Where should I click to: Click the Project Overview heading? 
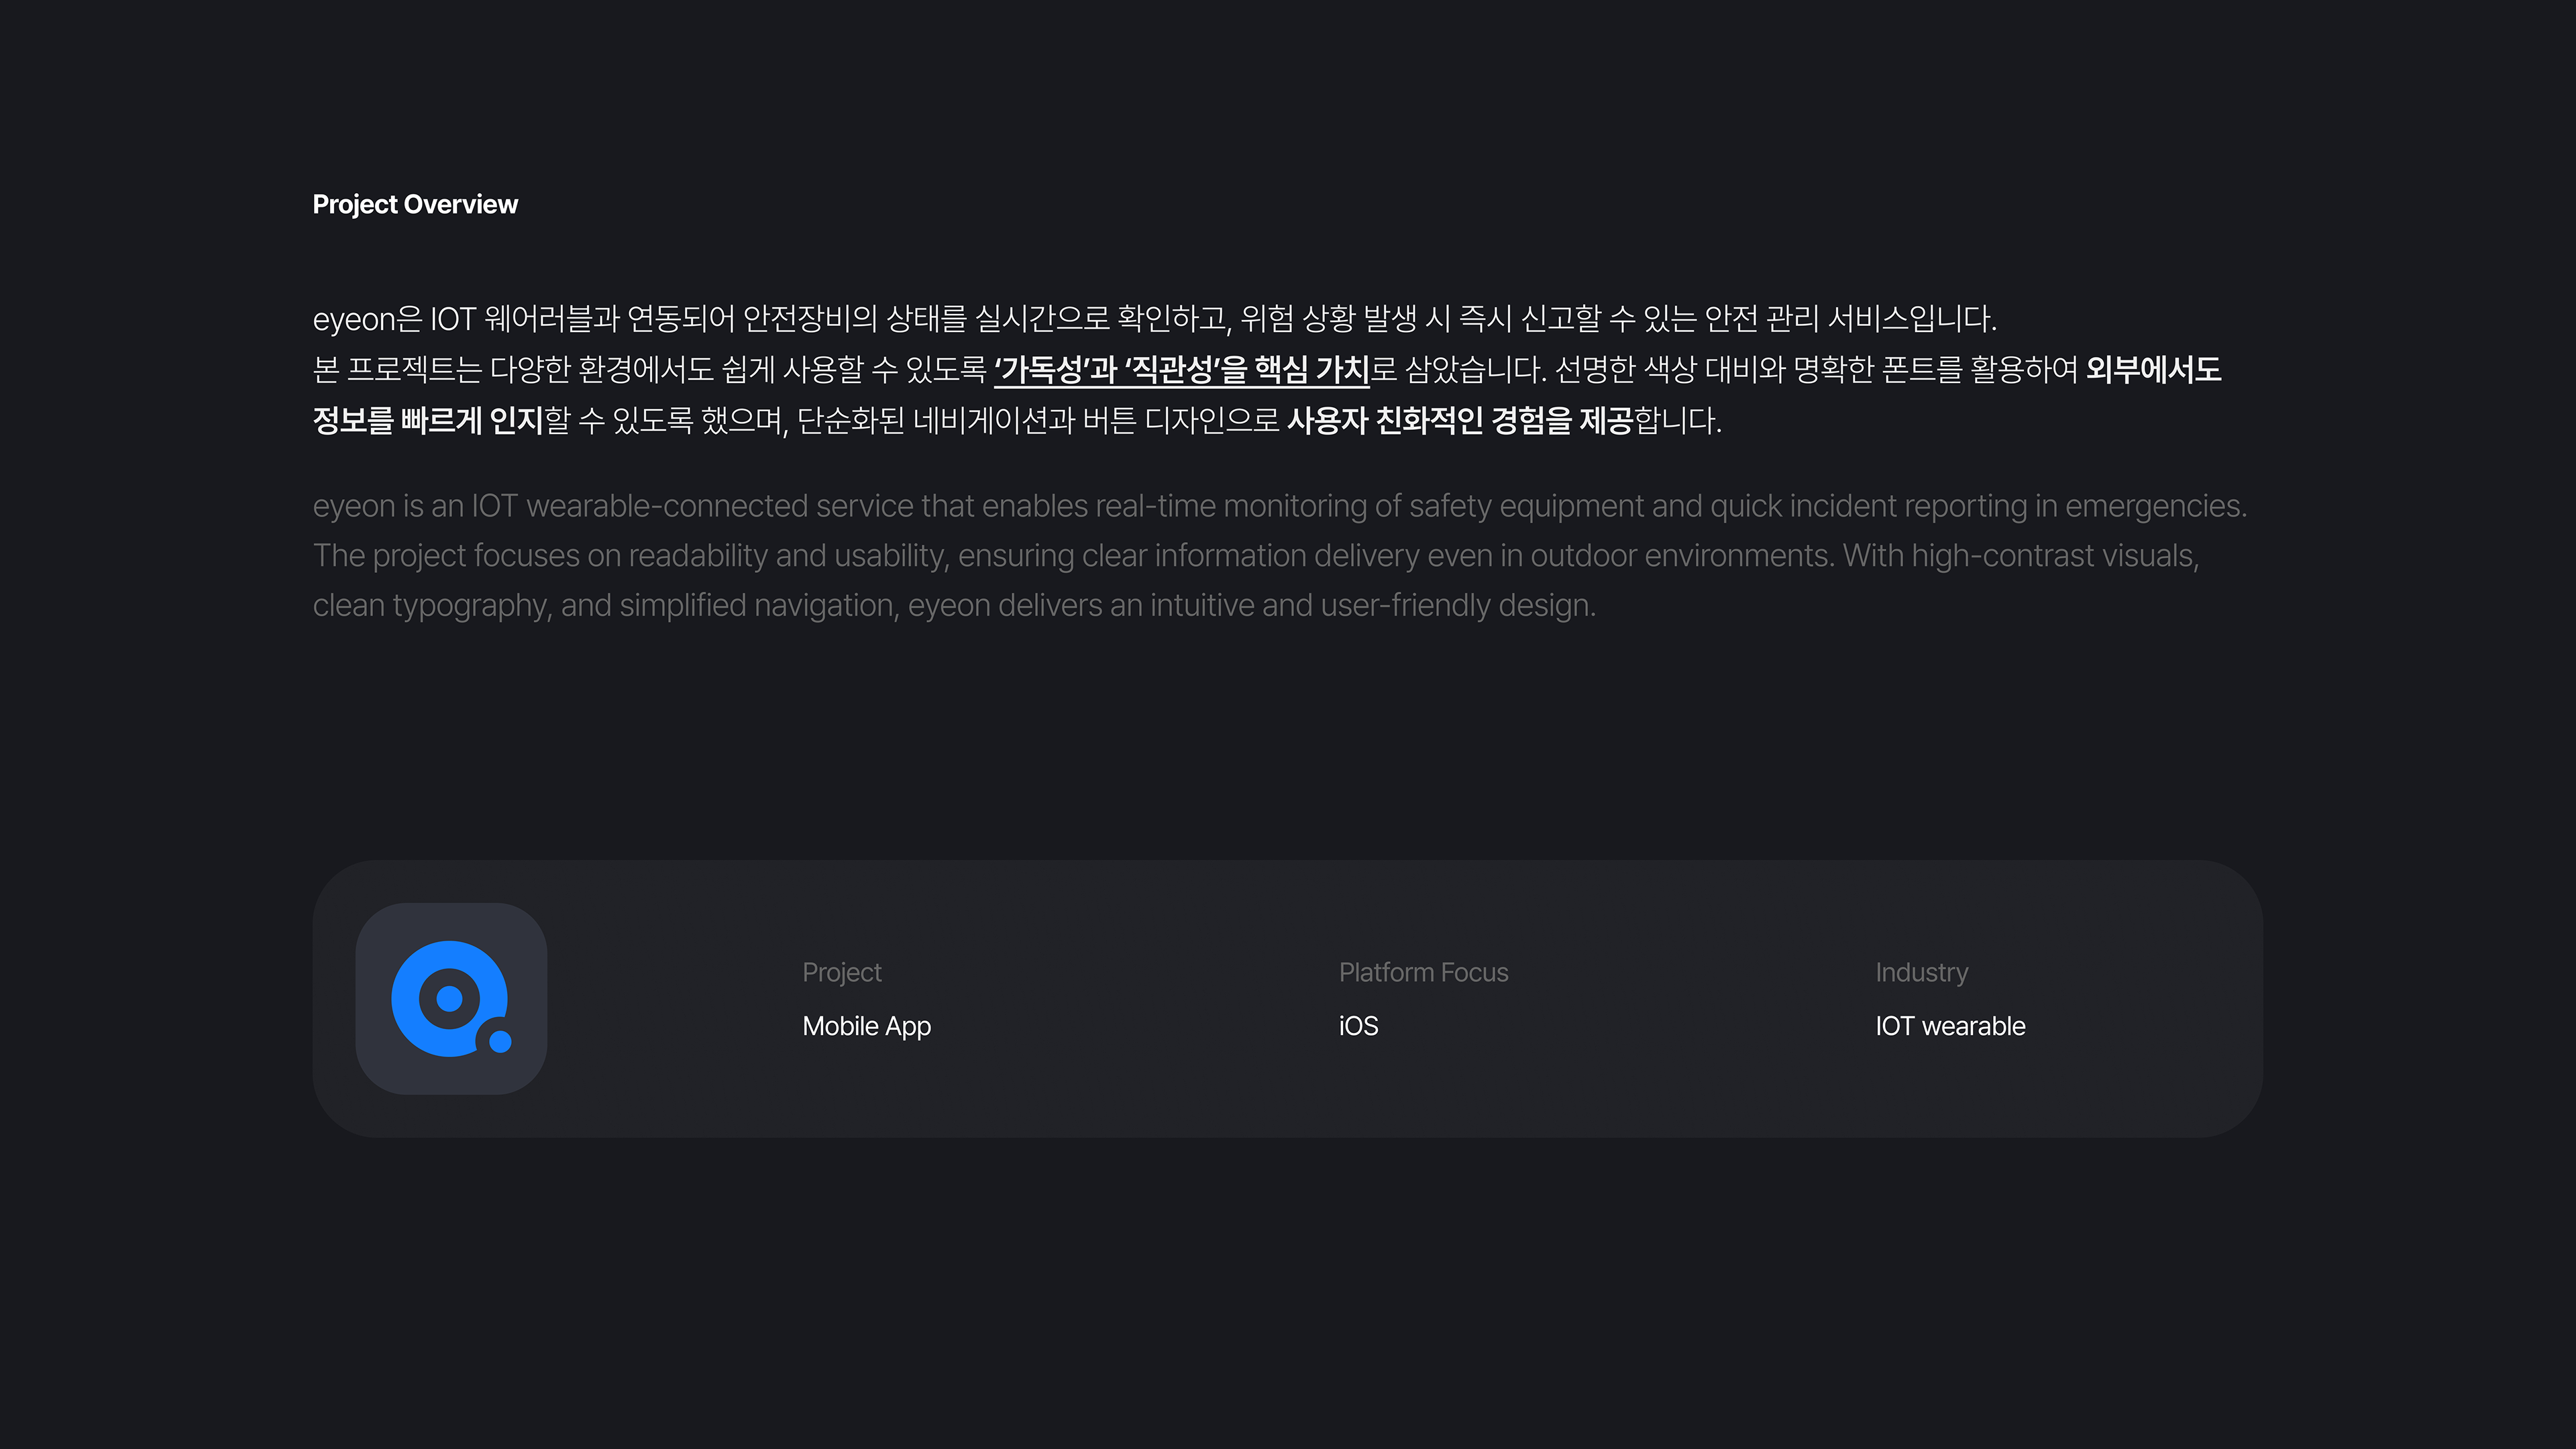coord(415,204)
